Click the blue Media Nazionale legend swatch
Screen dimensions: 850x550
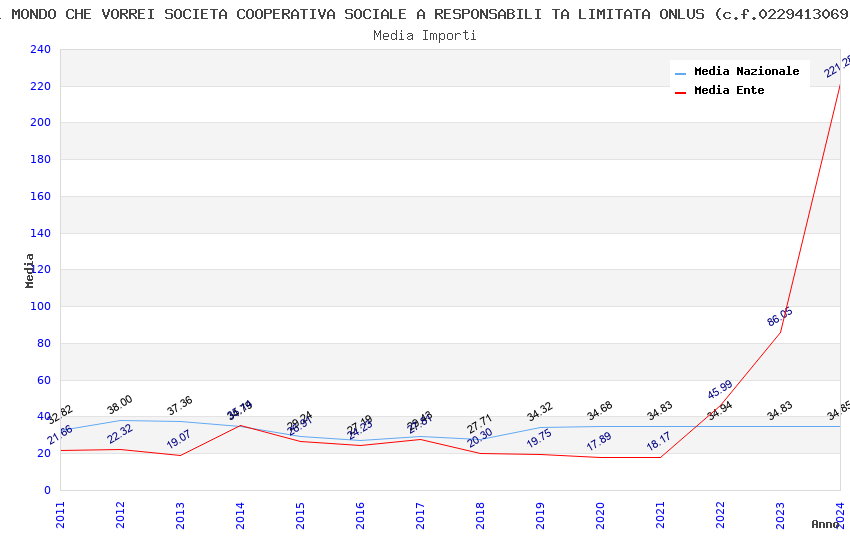click(680, 73)
